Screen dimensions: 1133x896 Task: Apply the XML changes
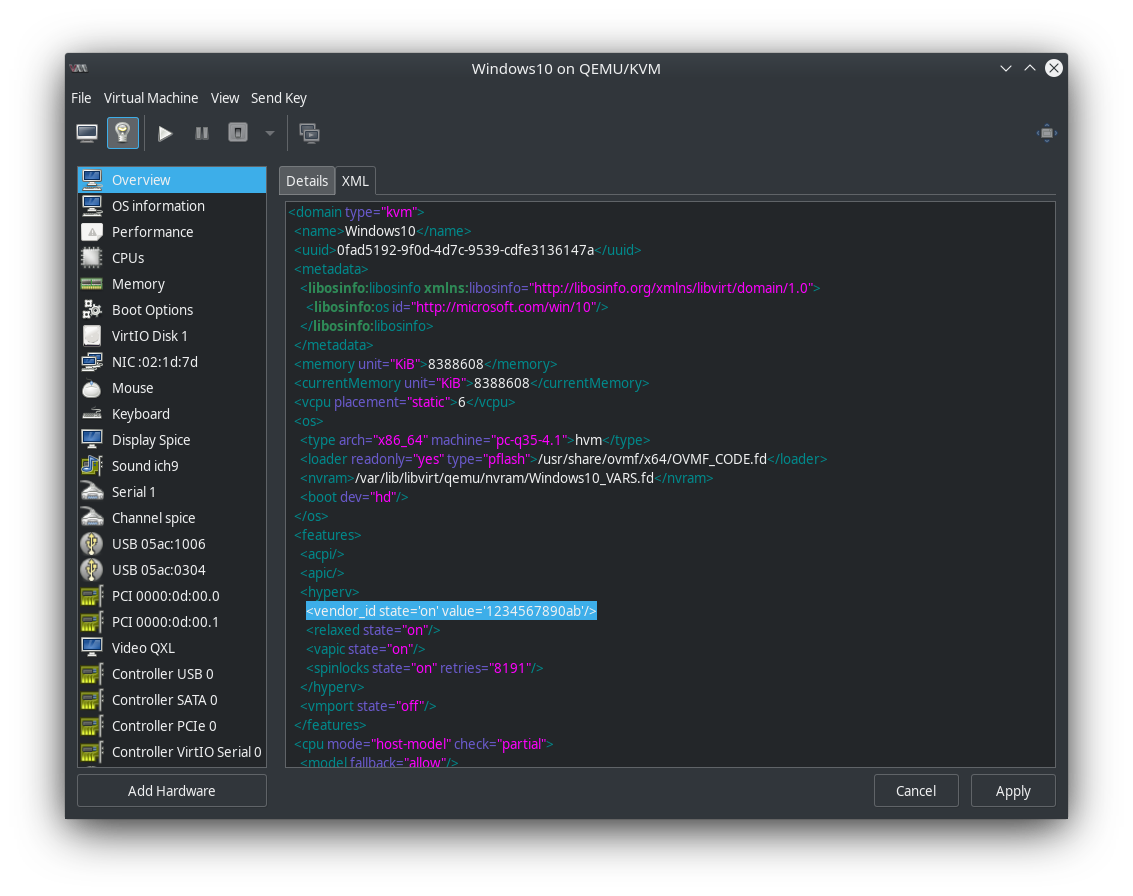pos(1013,791)
